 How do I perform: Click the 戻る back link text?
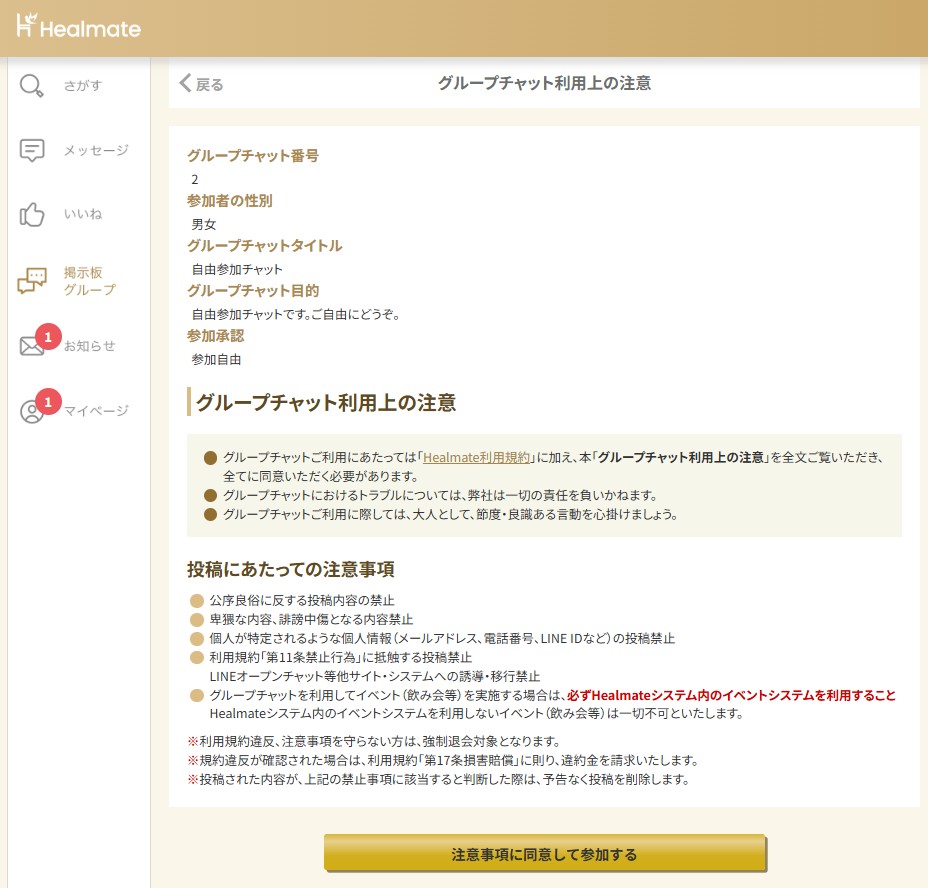(209, 84)
